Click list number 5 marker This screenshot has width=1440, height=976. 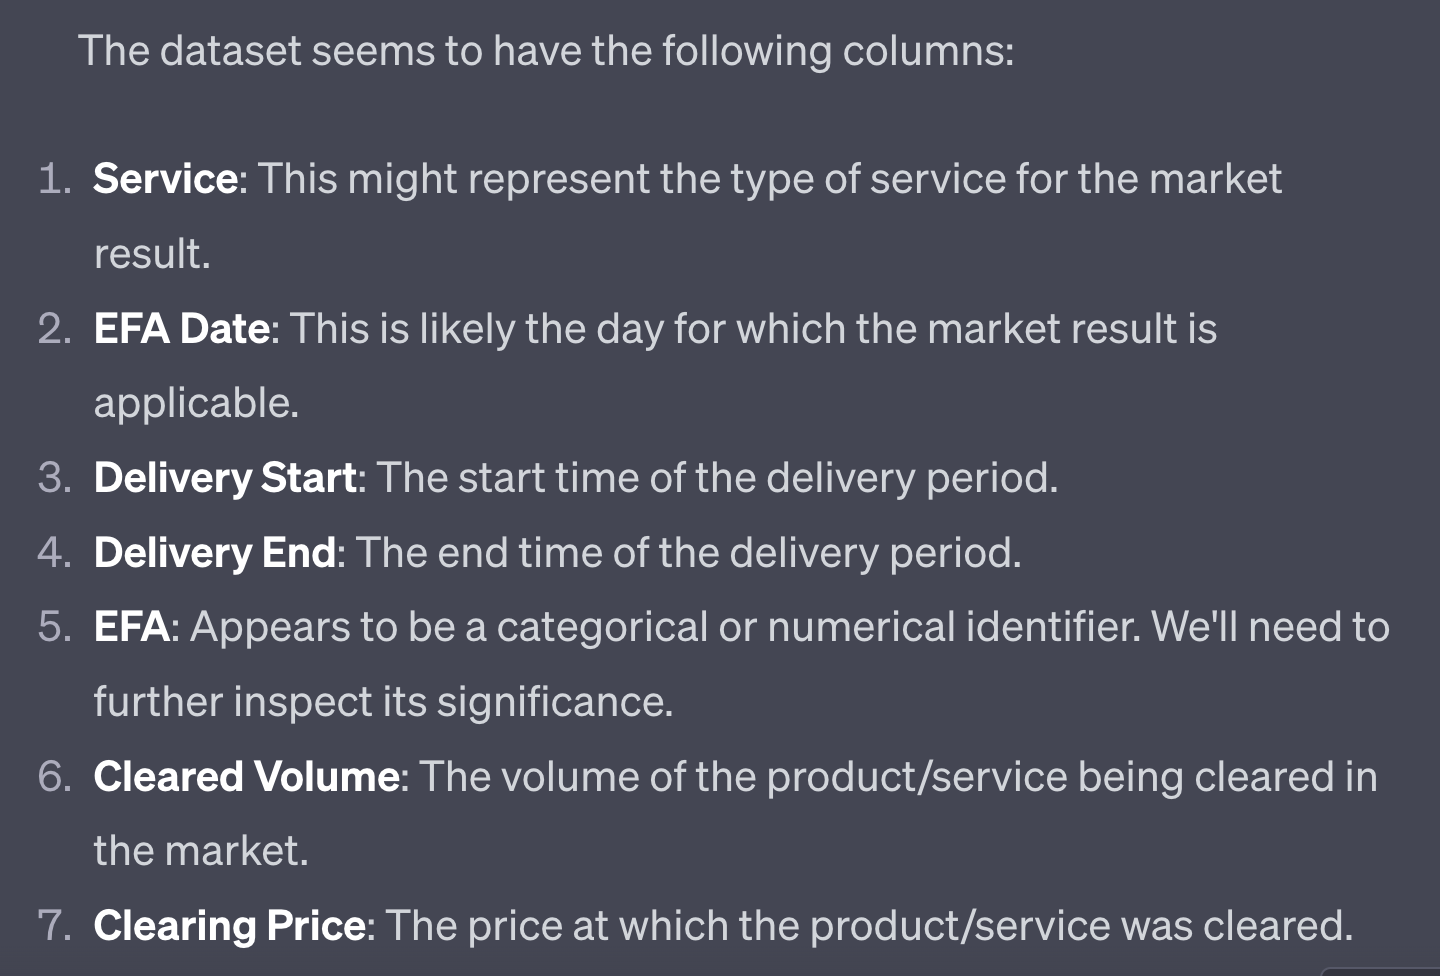[x=54, y=627]
